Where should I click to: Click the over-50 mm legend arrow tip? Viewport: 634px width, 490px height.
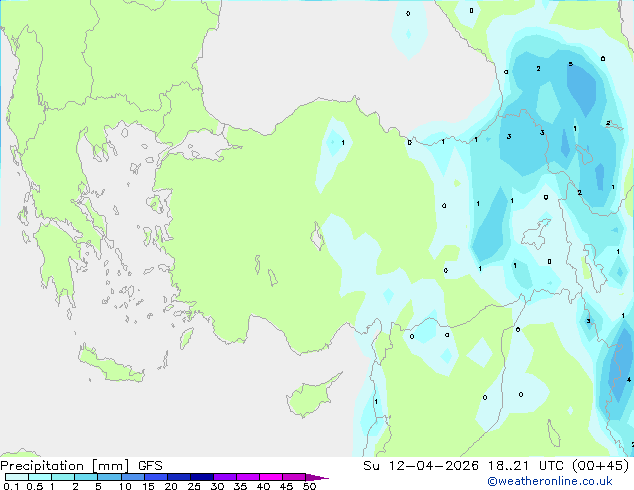point(317,477)
